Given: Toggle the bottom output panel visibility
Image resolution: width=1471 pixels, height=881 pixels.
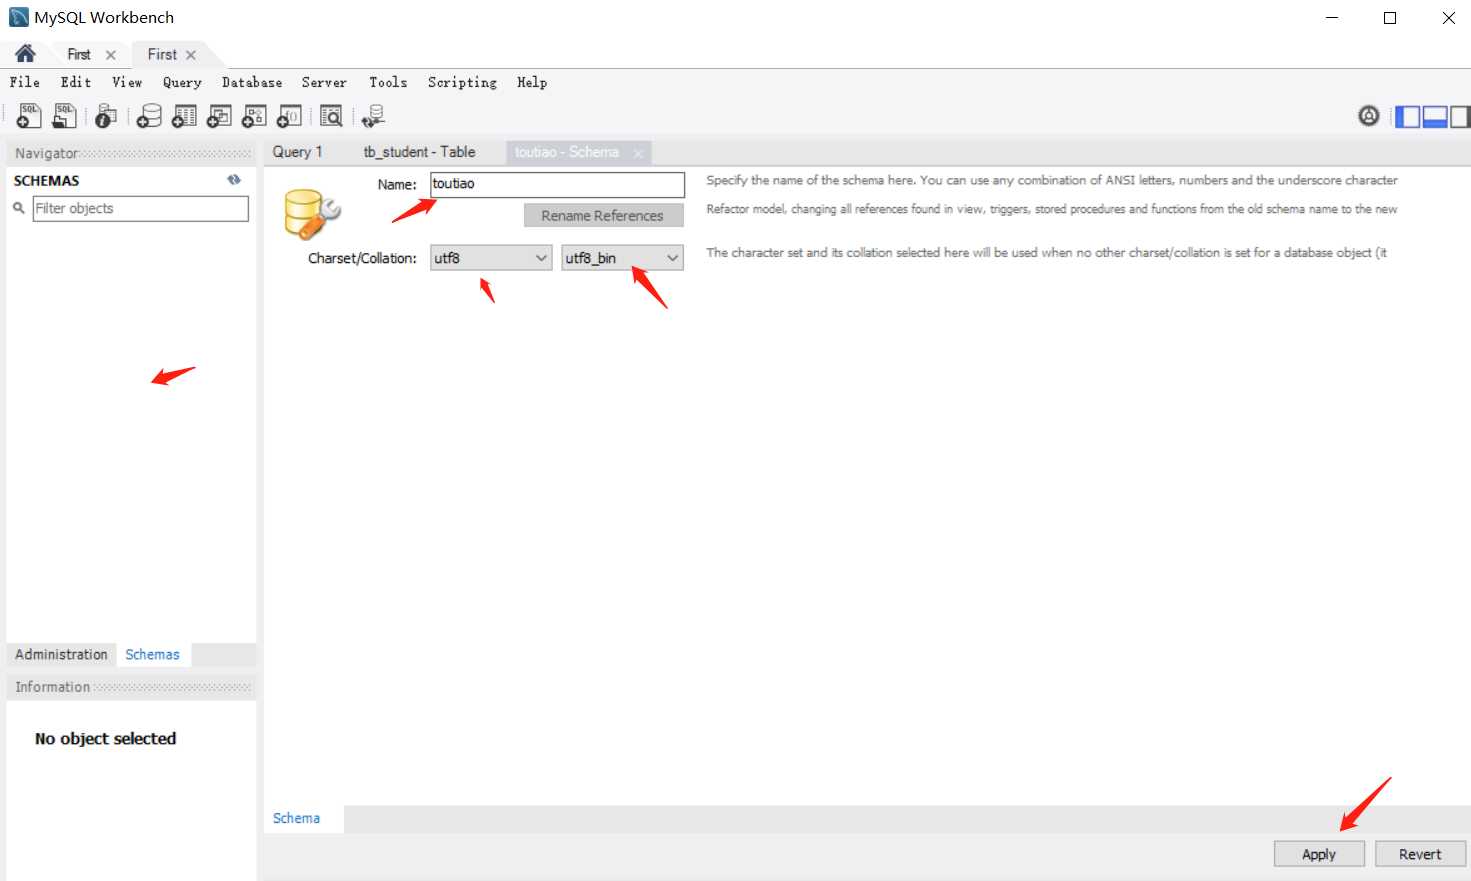Looking at the screenshot, I should tap(1435, 116).
